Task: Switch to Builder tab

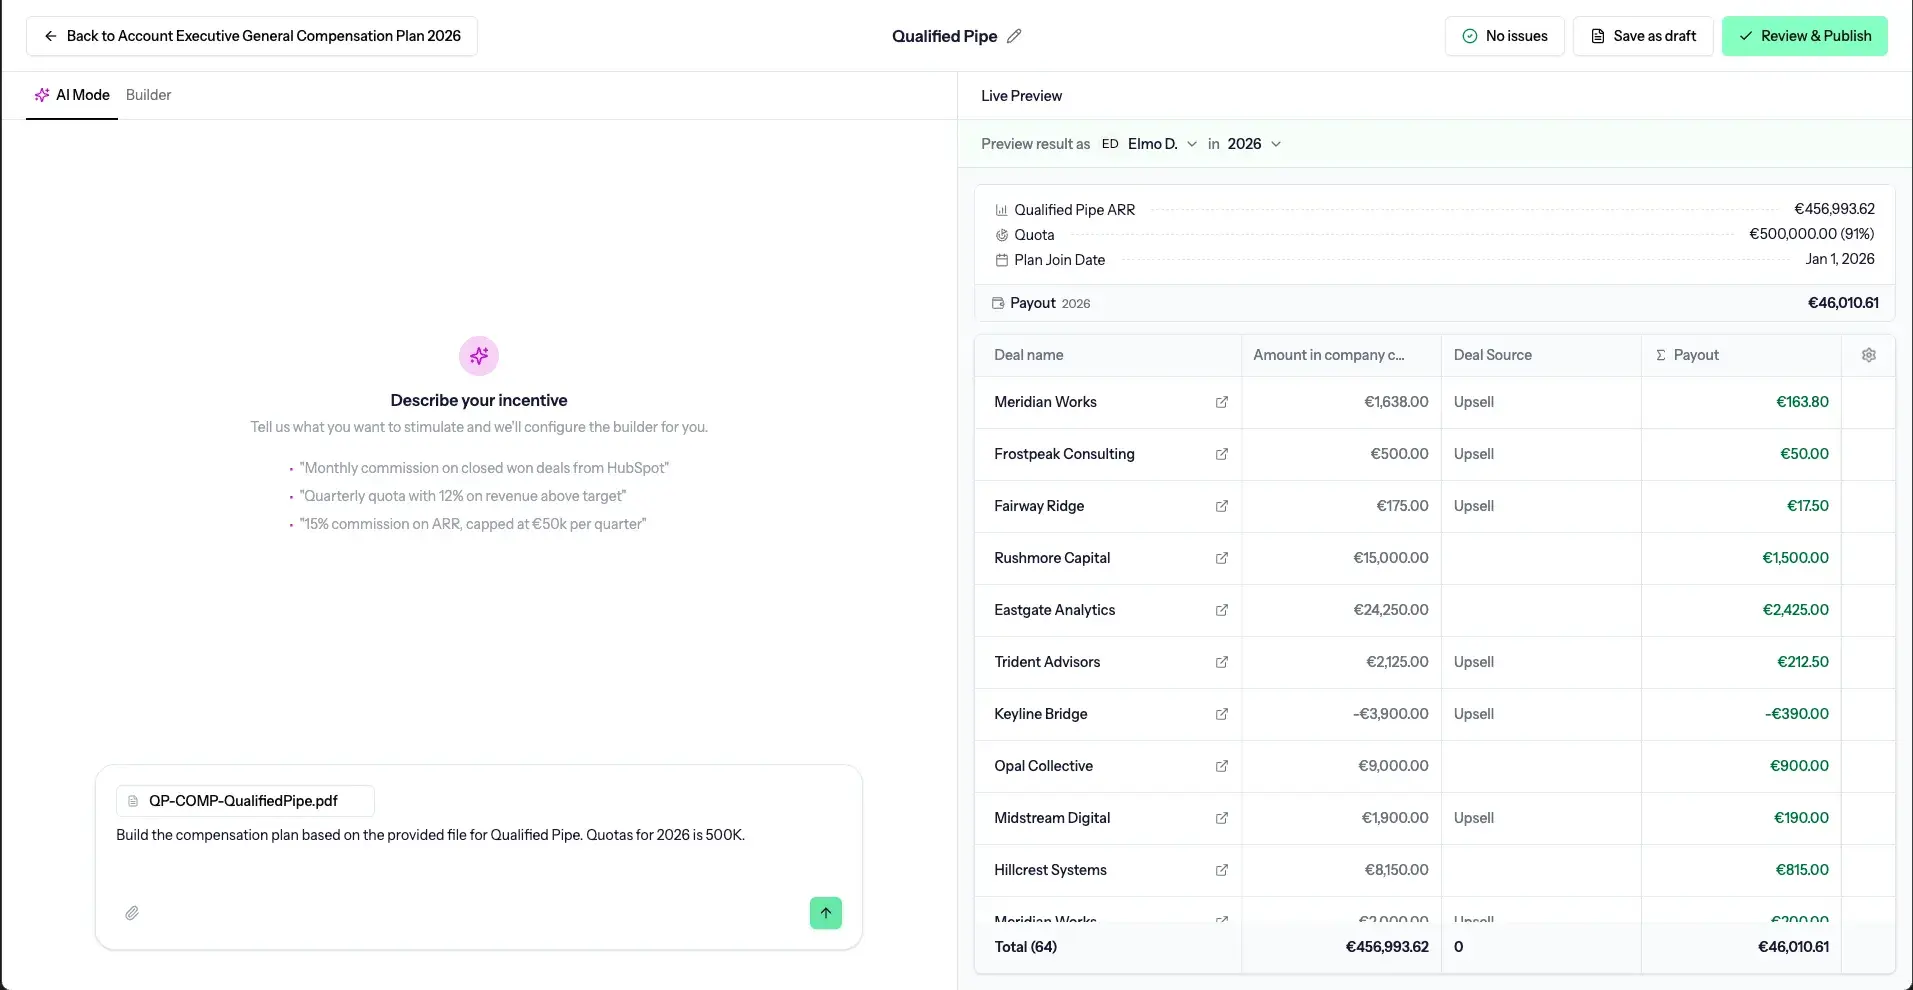Action: point(149,95)
